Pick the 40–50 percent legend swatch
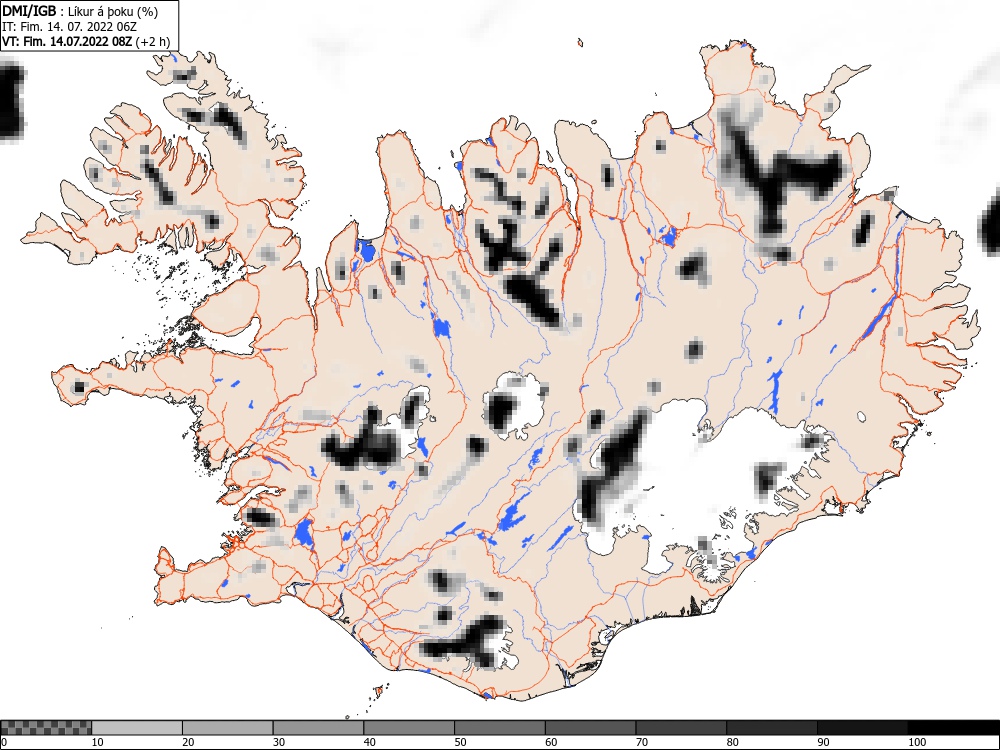 tap(409, 728)
